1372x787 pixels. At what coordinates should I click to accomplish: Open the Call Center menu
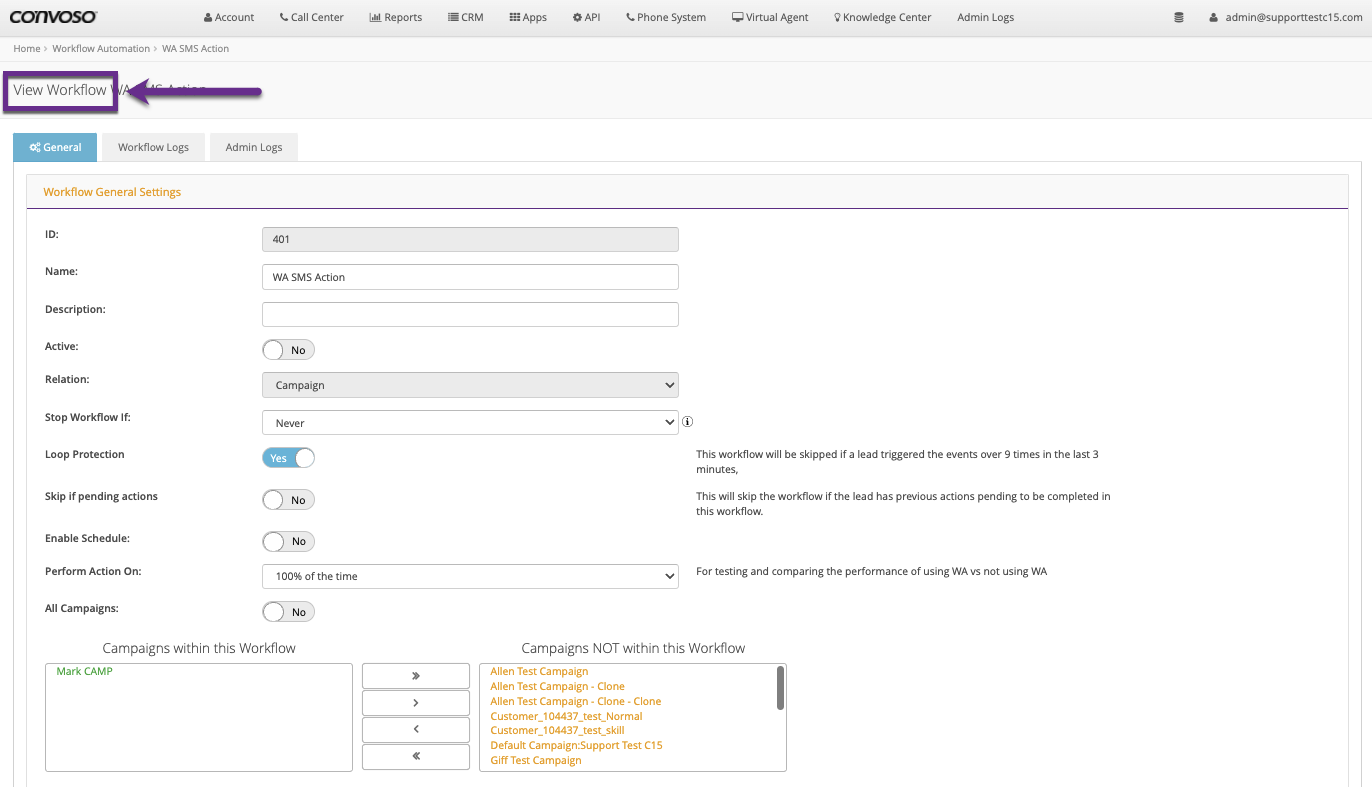(311, 17)
